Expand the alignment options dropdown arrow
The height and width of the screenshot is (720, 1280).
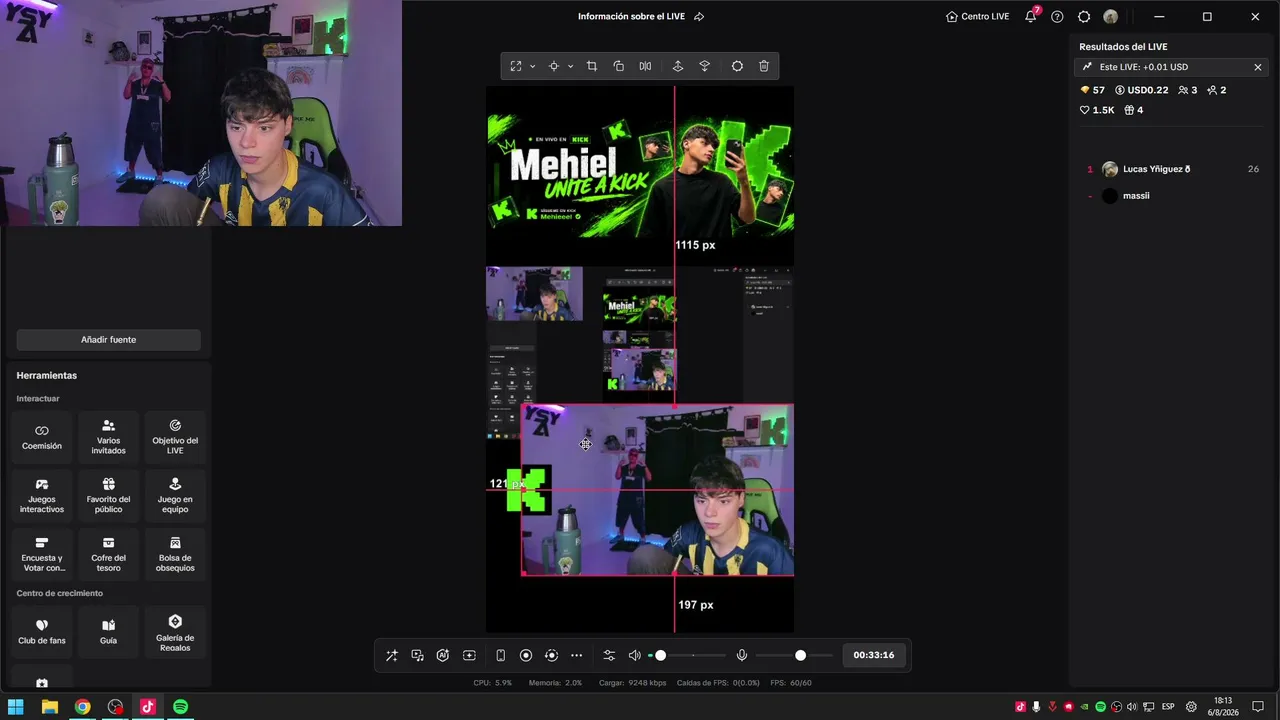pos(570,66)
